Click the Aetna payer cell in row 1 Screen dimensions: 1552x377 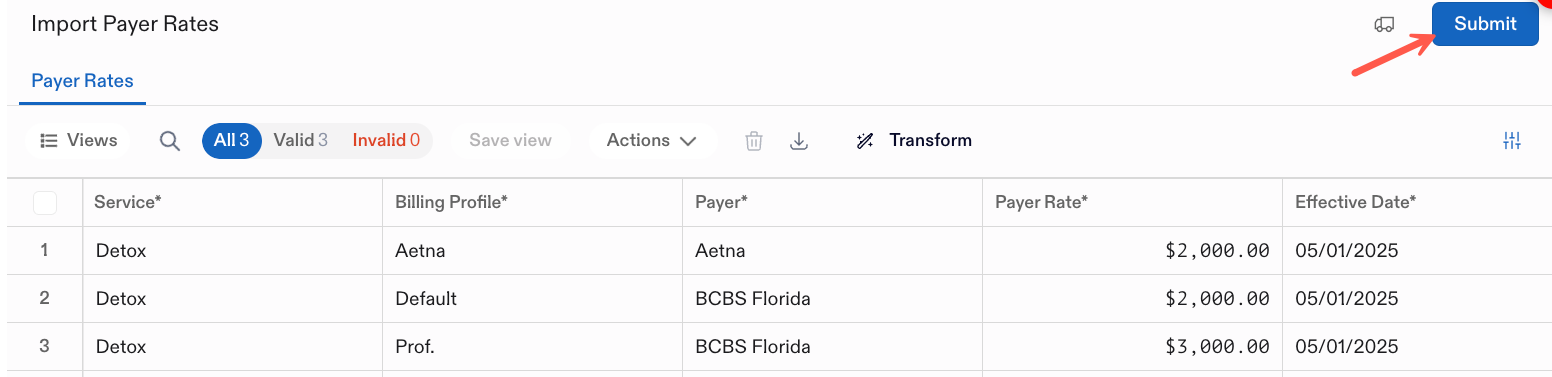(832, 251)
